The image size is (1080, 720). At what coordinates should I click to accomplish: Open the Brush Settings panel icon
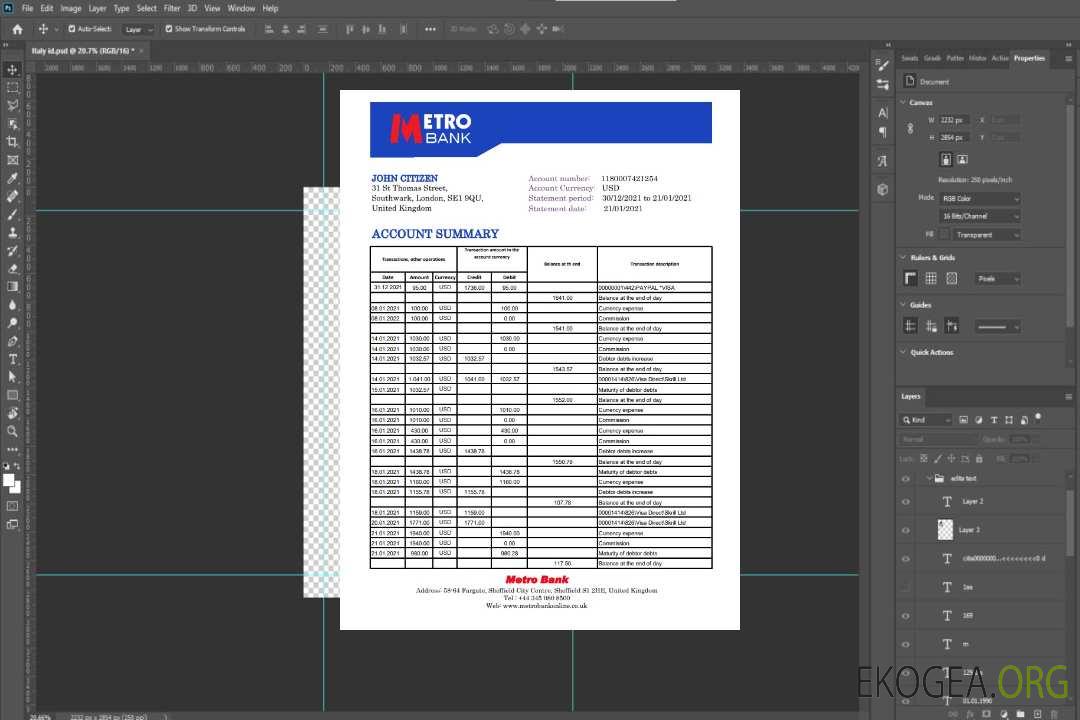(883, 65)
